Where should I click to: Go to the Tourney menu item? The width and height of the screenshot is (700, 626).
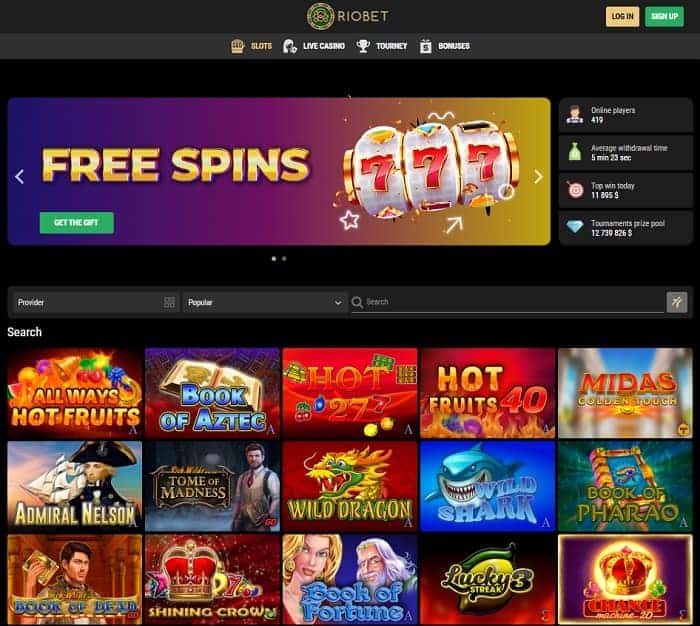click(392, 46)
